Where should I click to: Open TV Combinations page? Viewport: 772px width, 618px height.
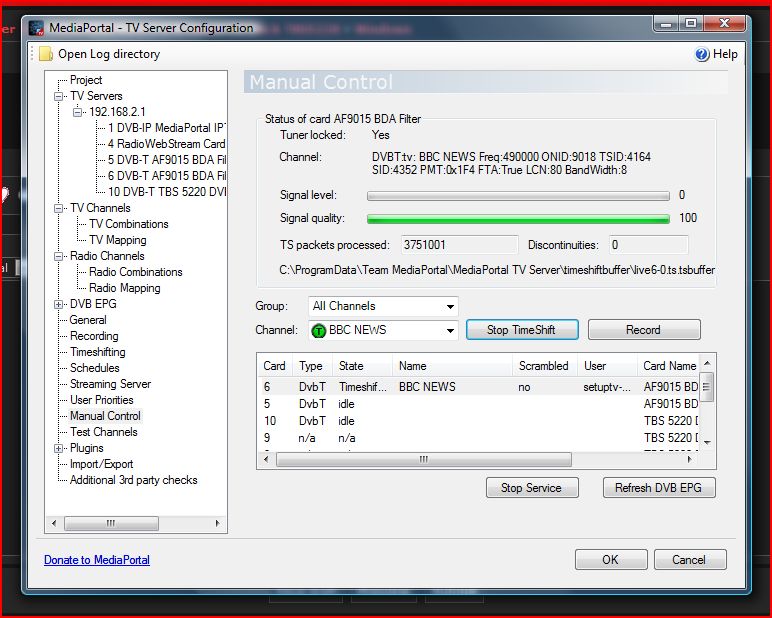[129, 224]
